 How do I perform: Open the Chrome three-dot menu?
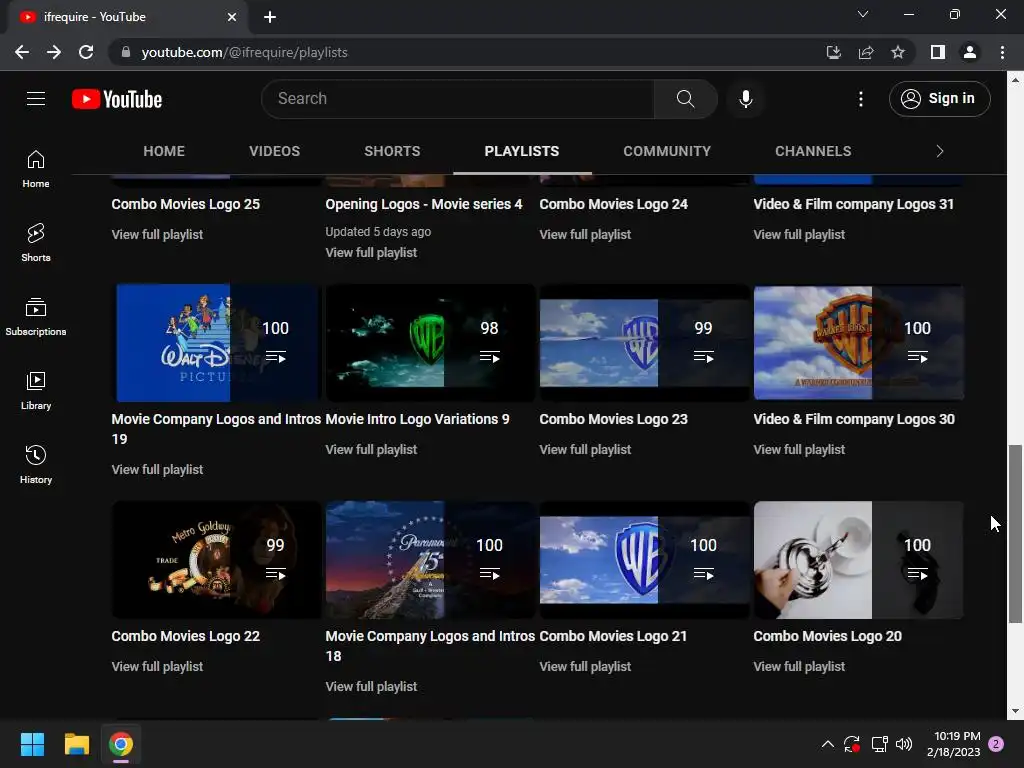pos(1002,52)
